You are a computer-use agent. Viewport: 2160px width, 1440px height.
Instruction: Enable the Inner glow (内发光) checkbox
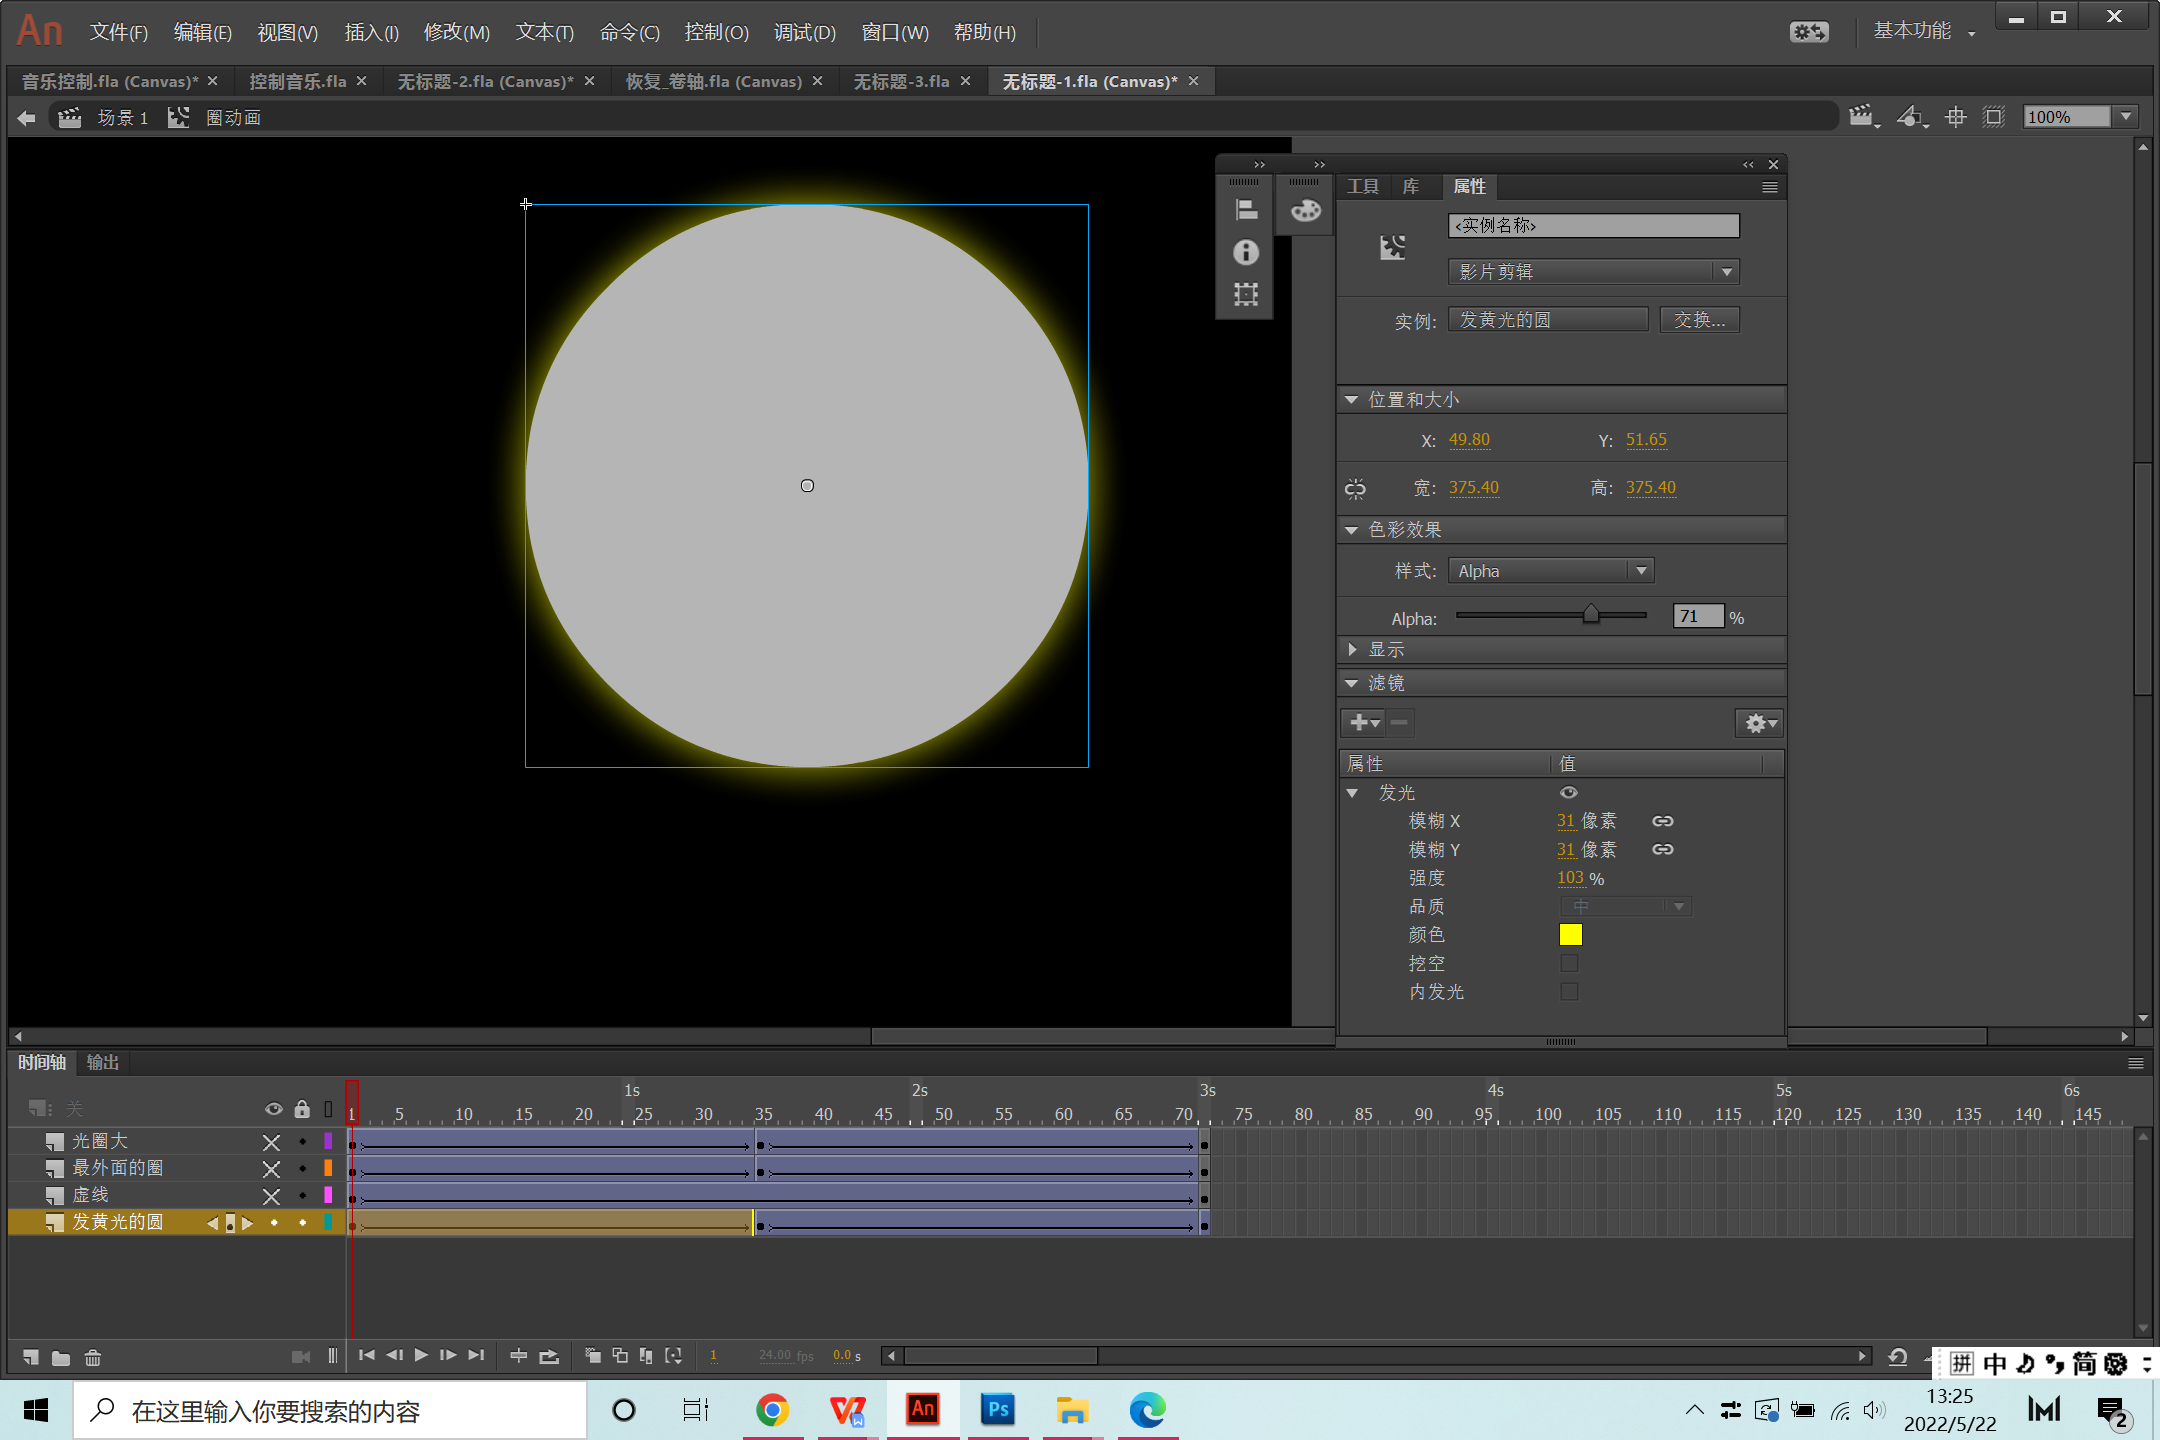(x=1569, y=991)
